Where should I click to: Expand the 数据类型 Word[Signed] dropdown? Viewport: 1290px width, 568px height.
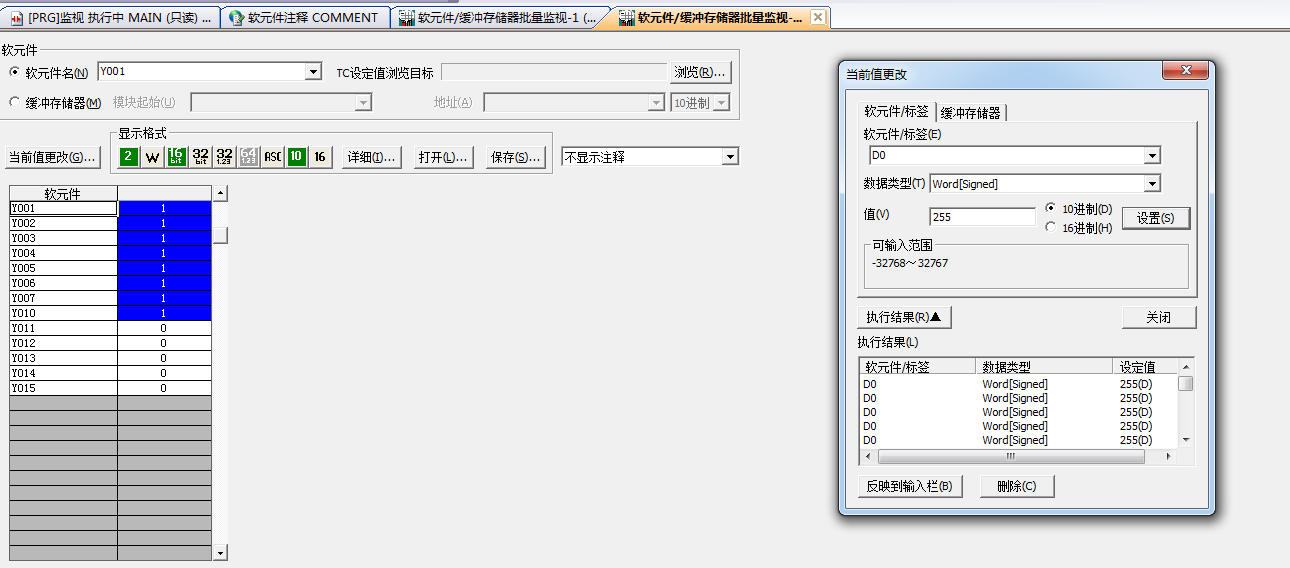[1152, 184]
